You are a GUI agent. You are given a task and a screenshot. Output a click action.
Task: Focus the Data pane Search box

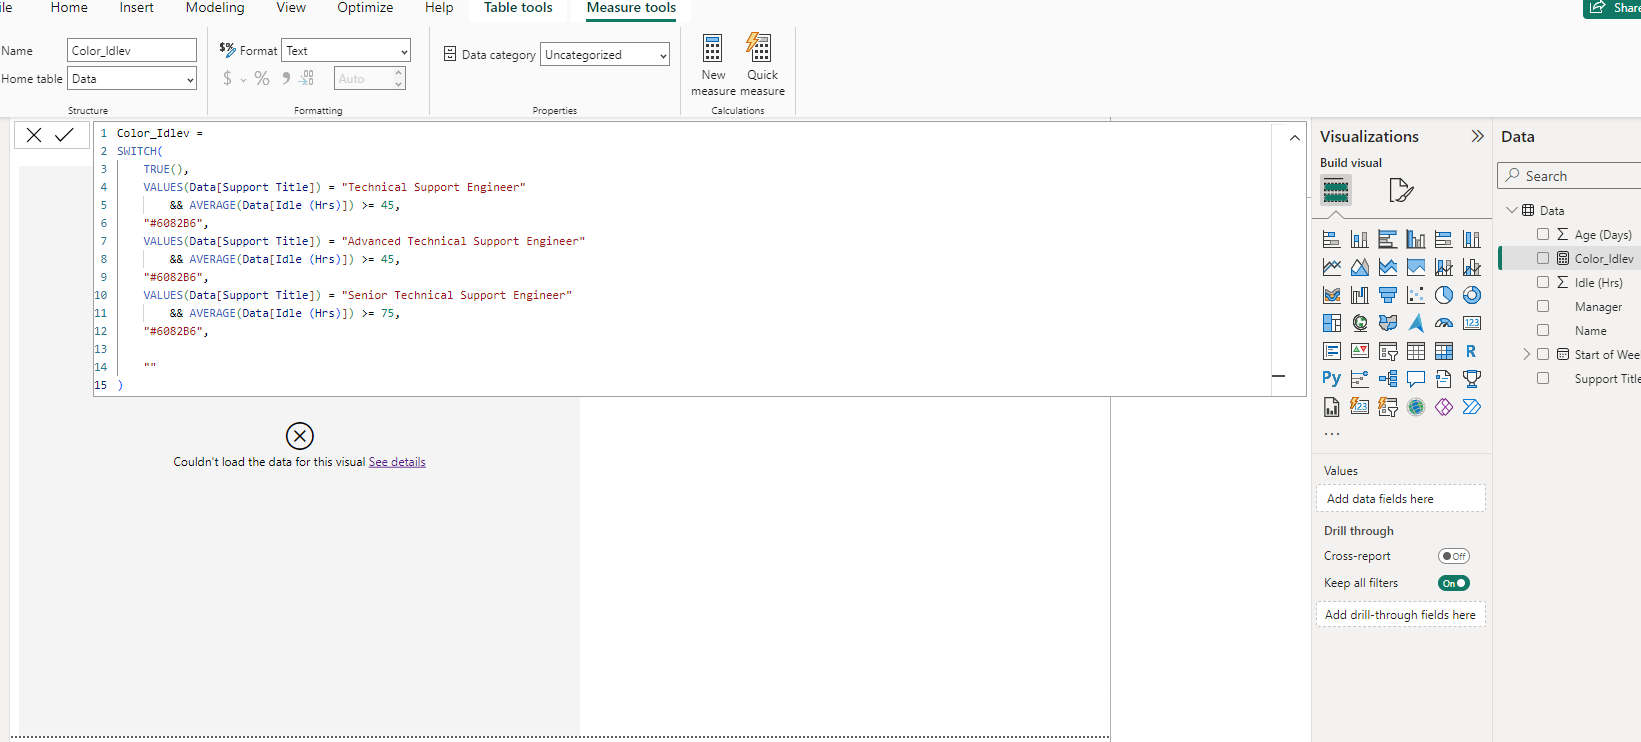(x=1570, y=176)
